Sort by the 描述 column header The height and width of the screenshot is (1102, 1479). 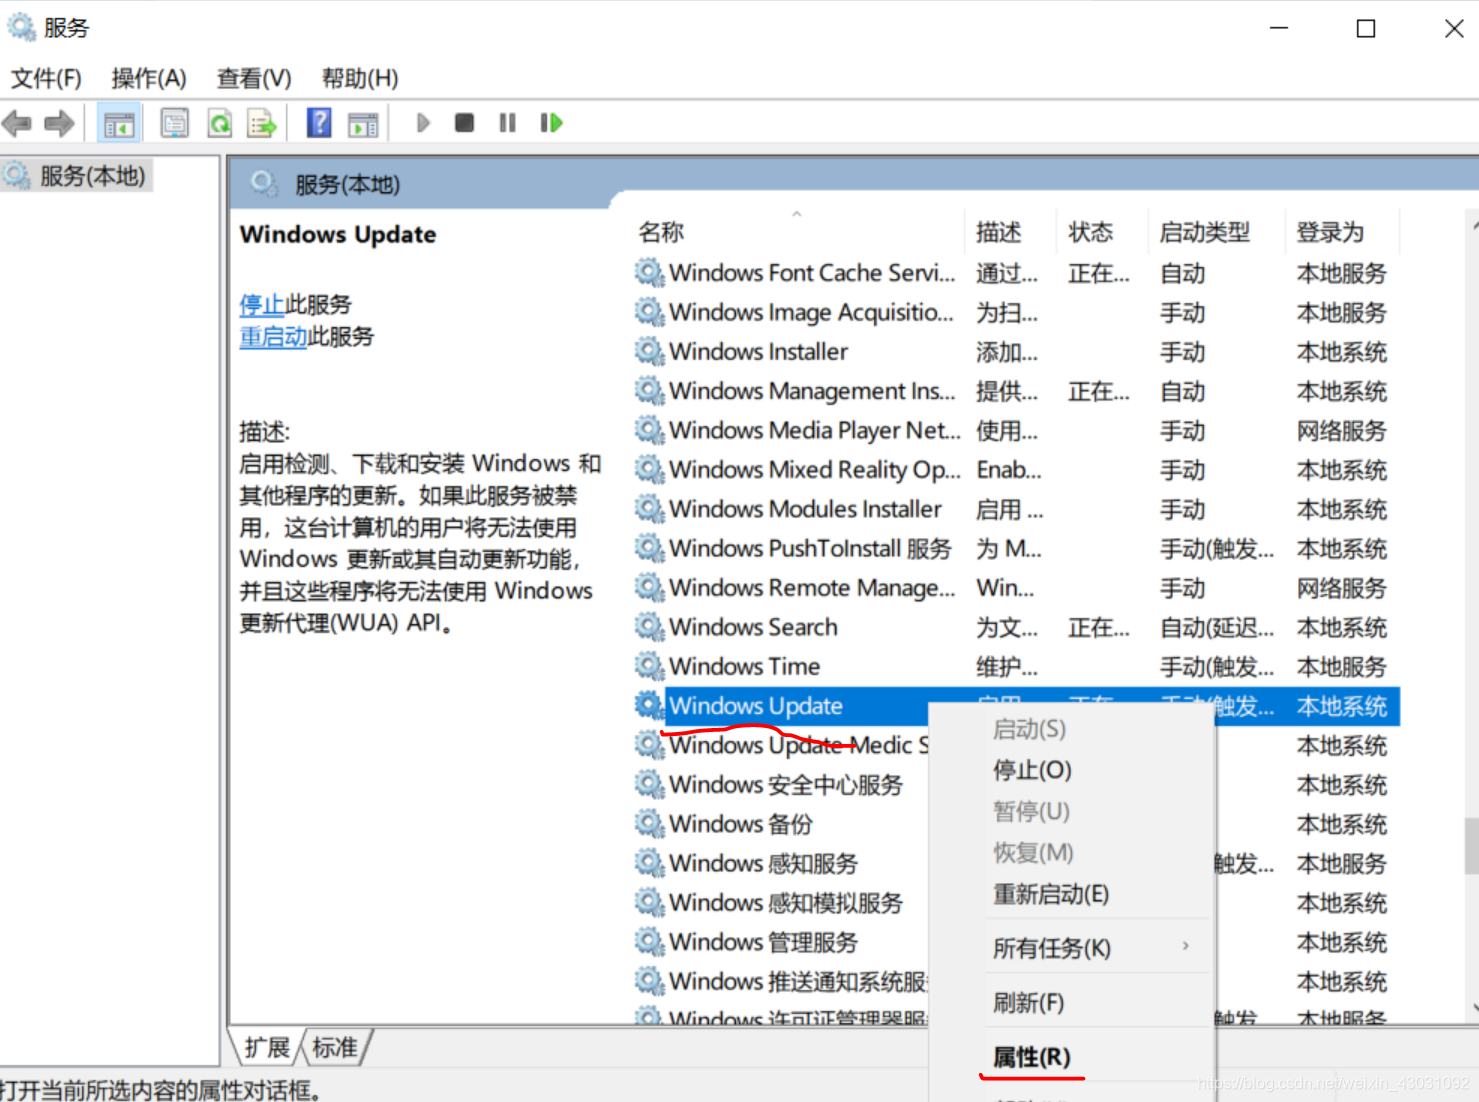(1010, 232)
